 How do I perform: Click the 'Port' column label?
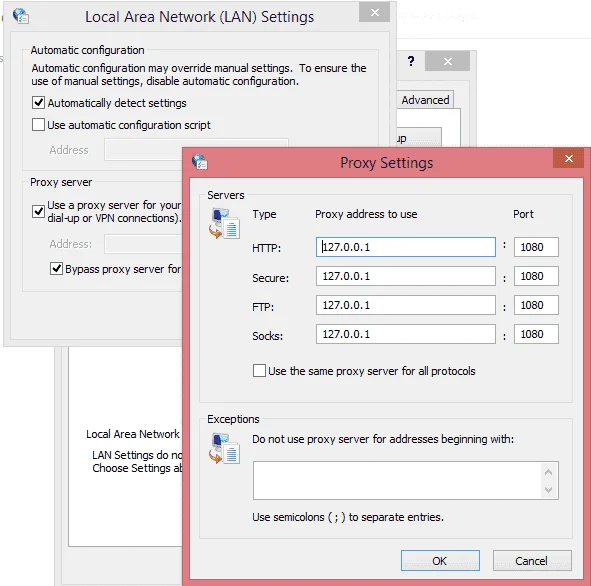[524, 214]
